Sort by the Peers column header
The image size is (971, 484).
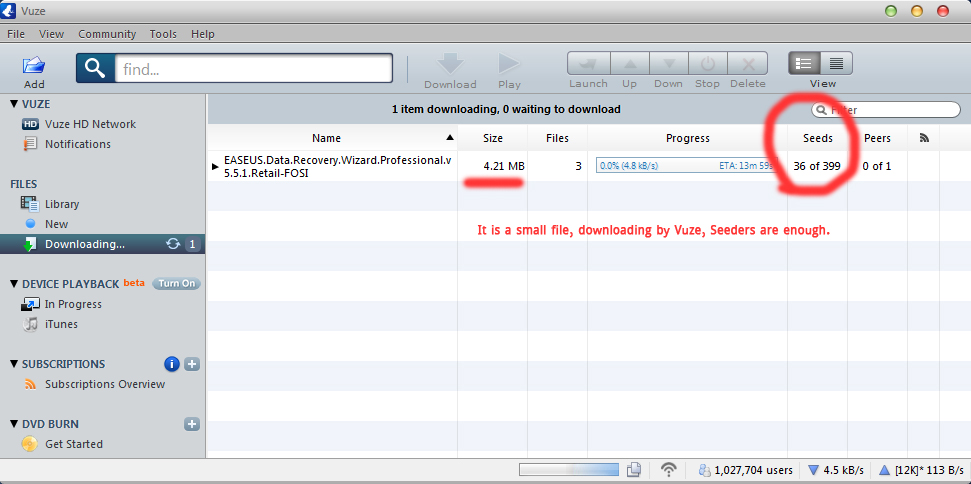877,138
